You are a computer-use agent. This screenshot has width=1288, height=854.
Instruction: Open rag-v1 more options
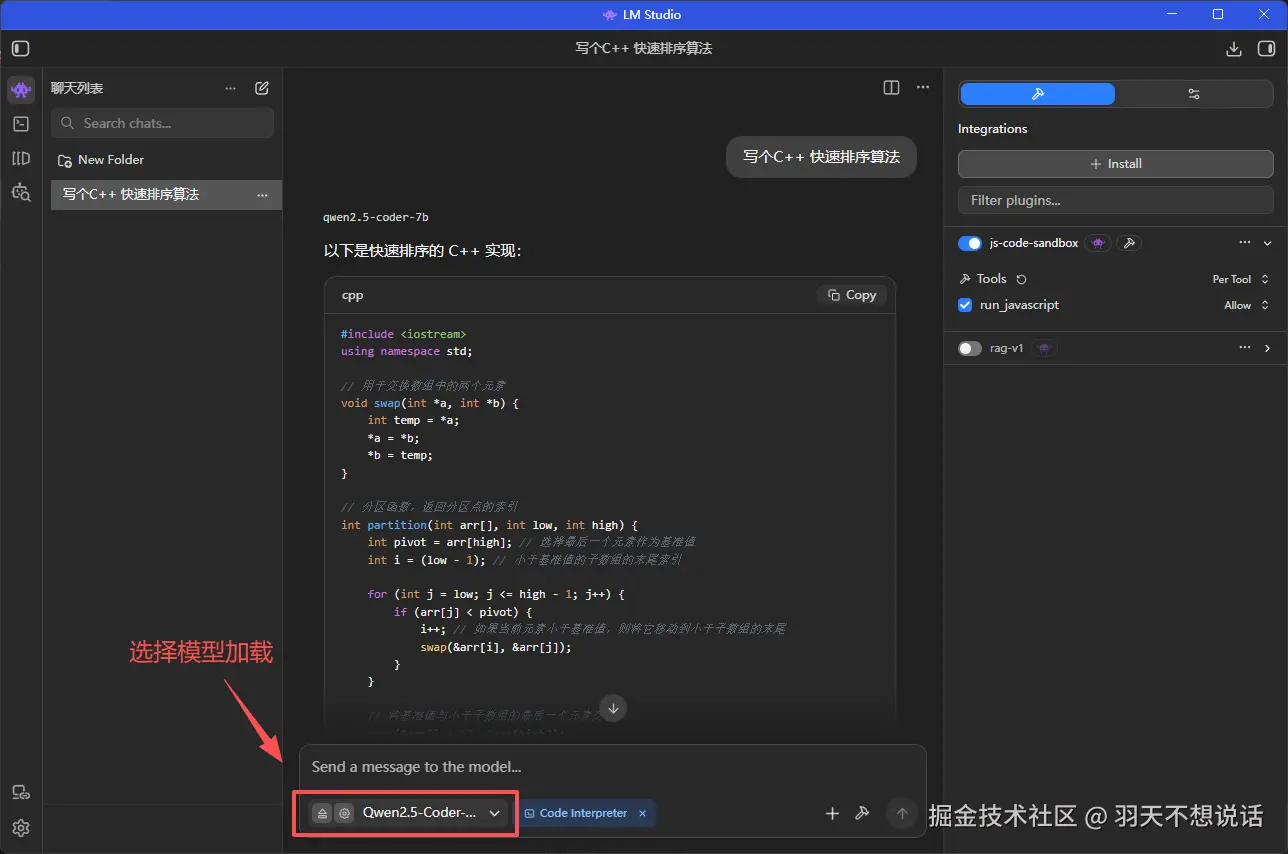point(1245,348)
